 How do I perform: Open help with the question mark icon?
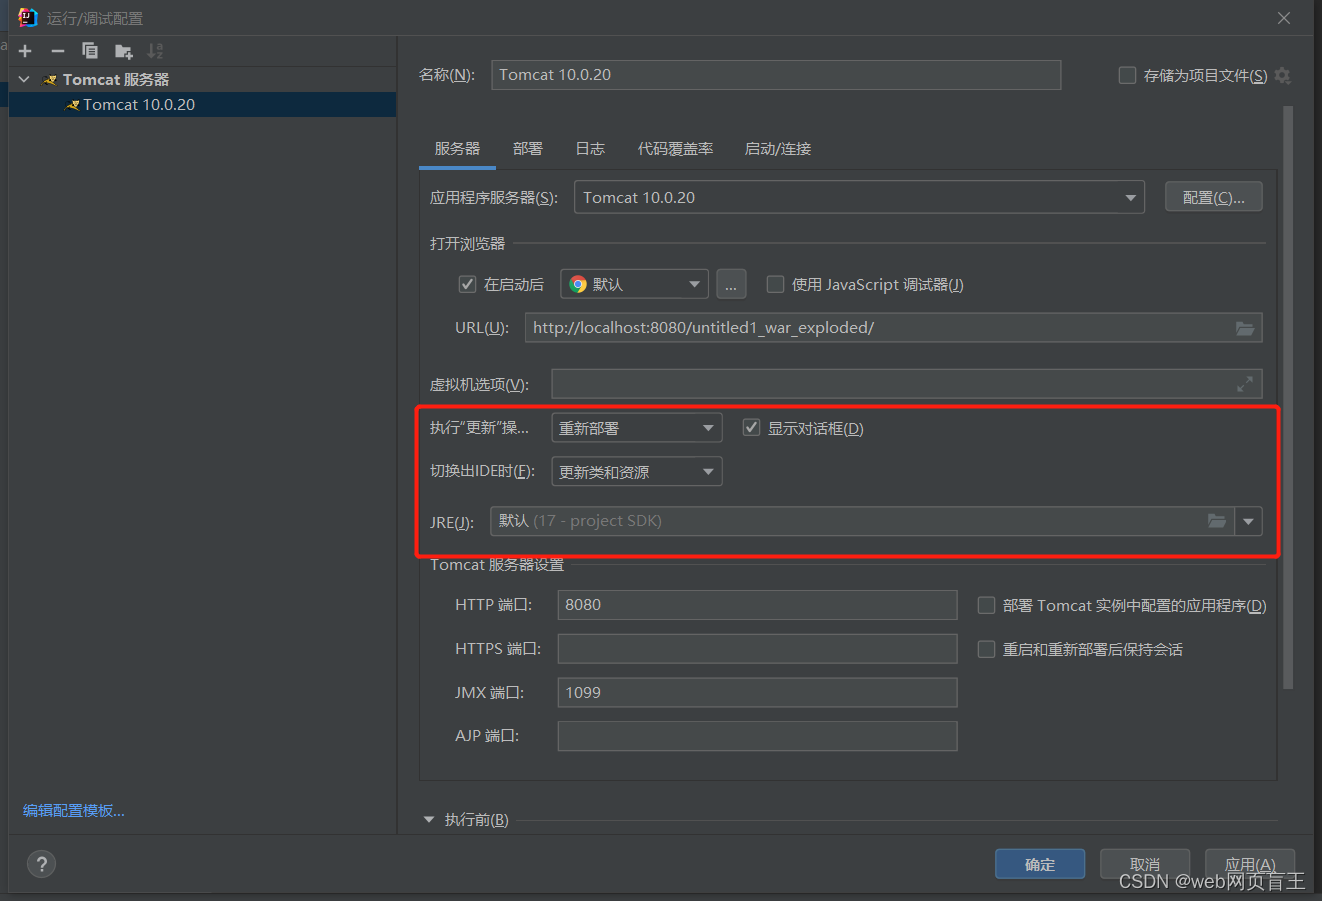pyautogui.click(x=41, y=864)
